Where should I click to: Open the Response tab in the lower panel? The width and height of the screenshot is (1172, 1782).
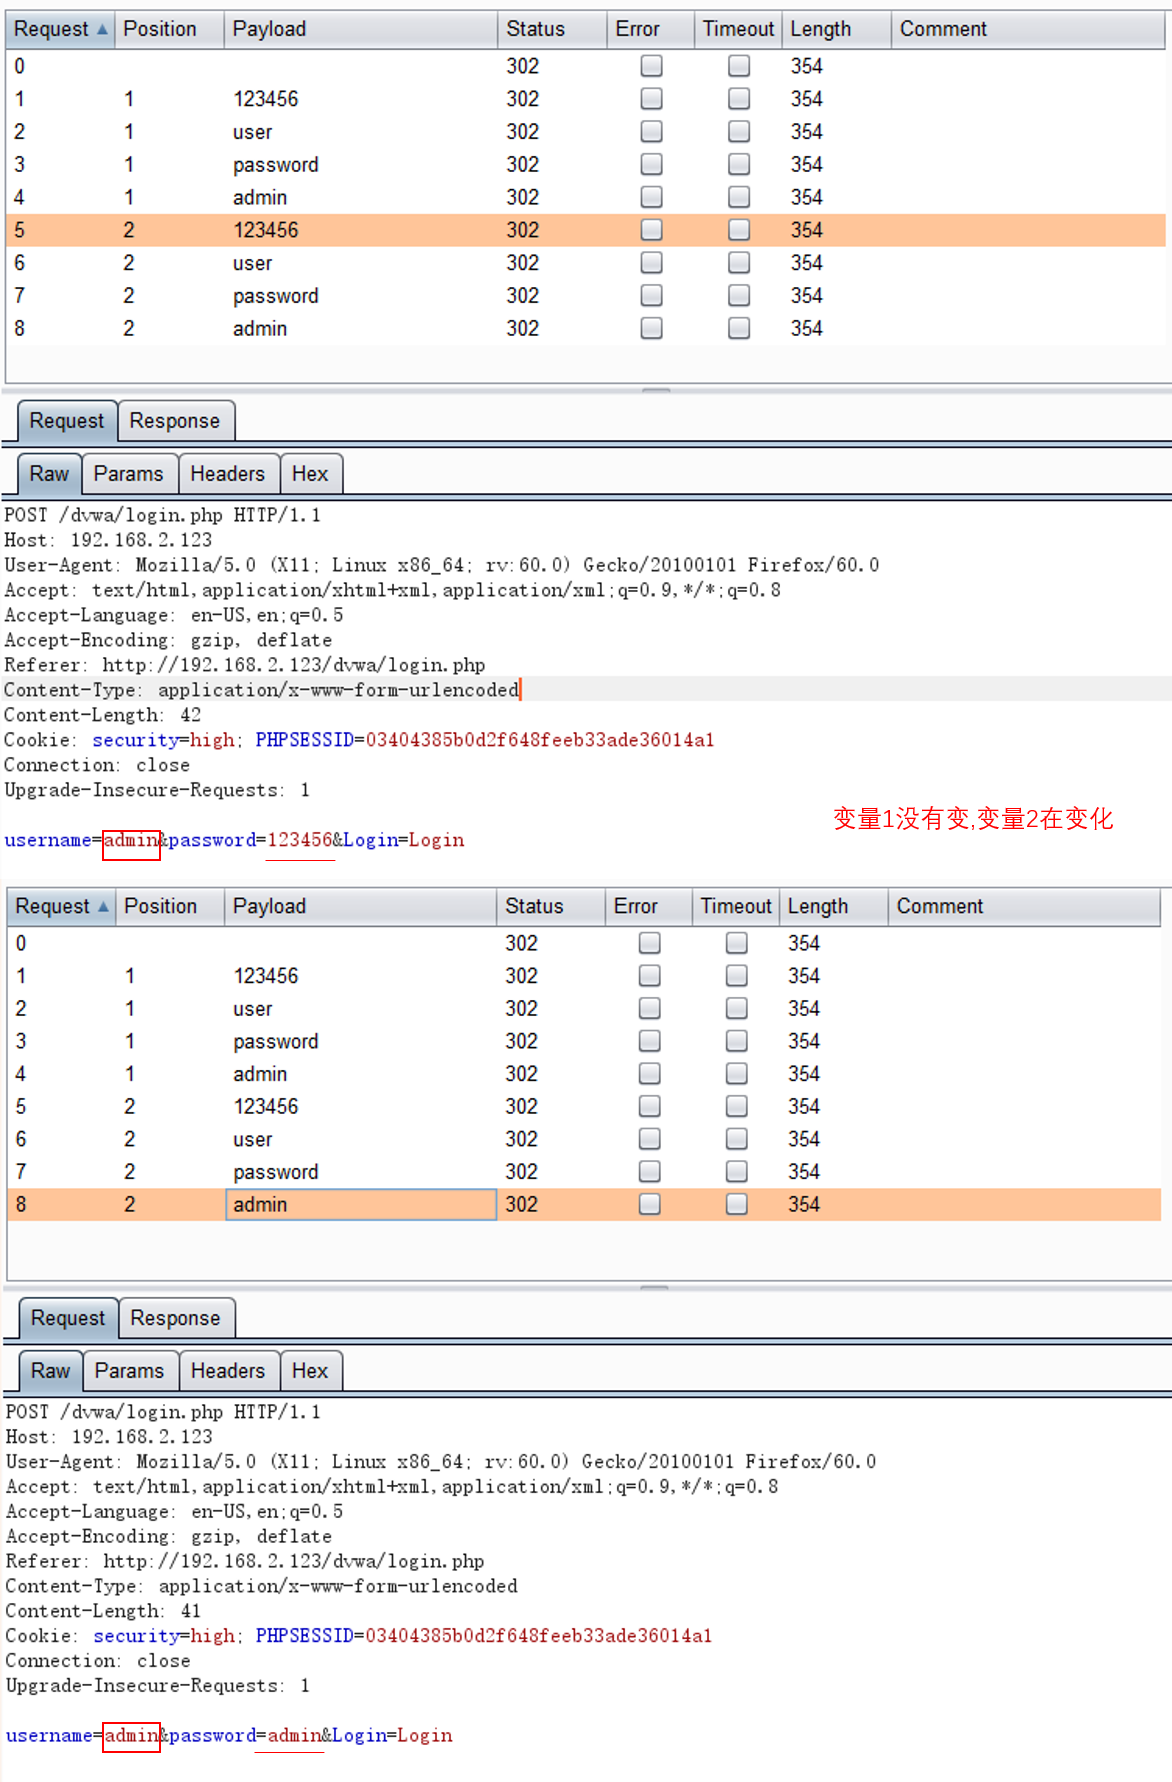pyautogui.click(x=175, y=1318)
